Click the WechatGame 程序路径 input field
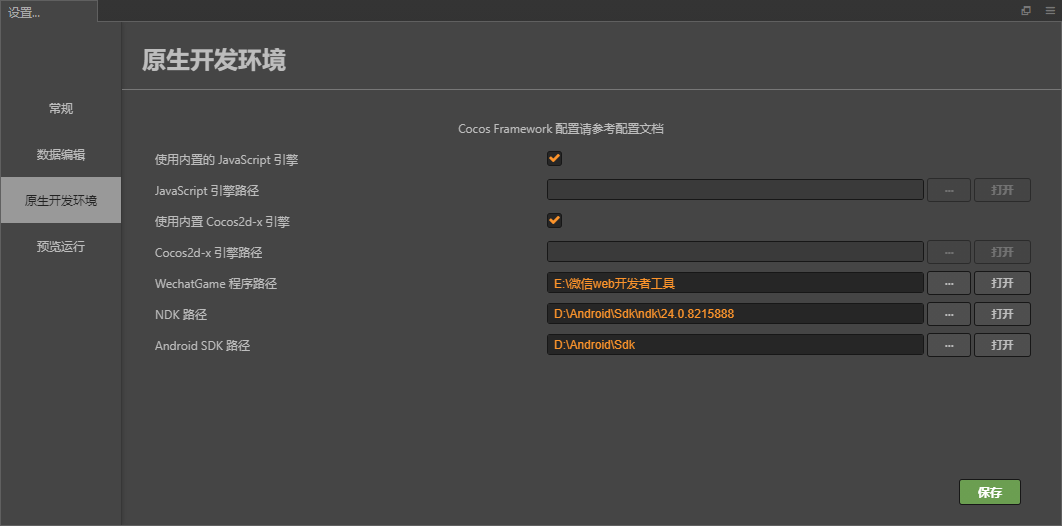1062x526 pixels. point(735,283)
